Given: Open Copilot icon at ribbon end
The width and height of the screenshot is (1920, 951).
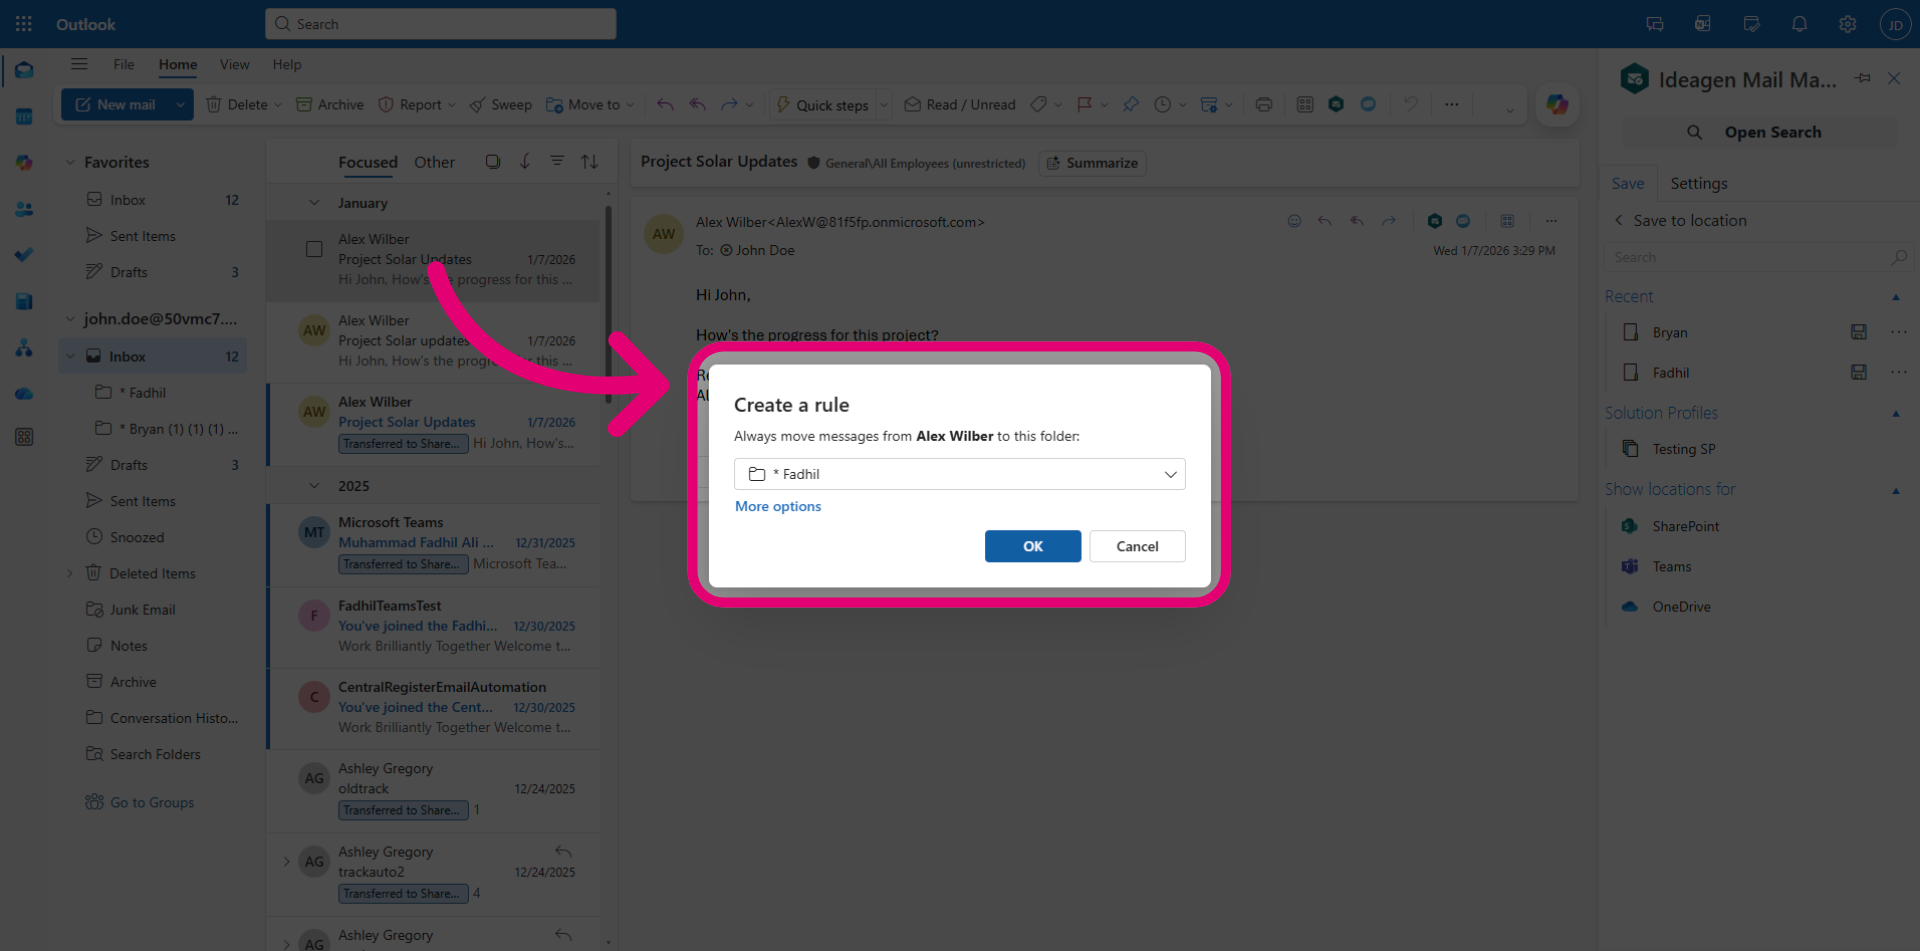Looking at the screenshot, I should pyautogui.click(x=1557, y=104).
